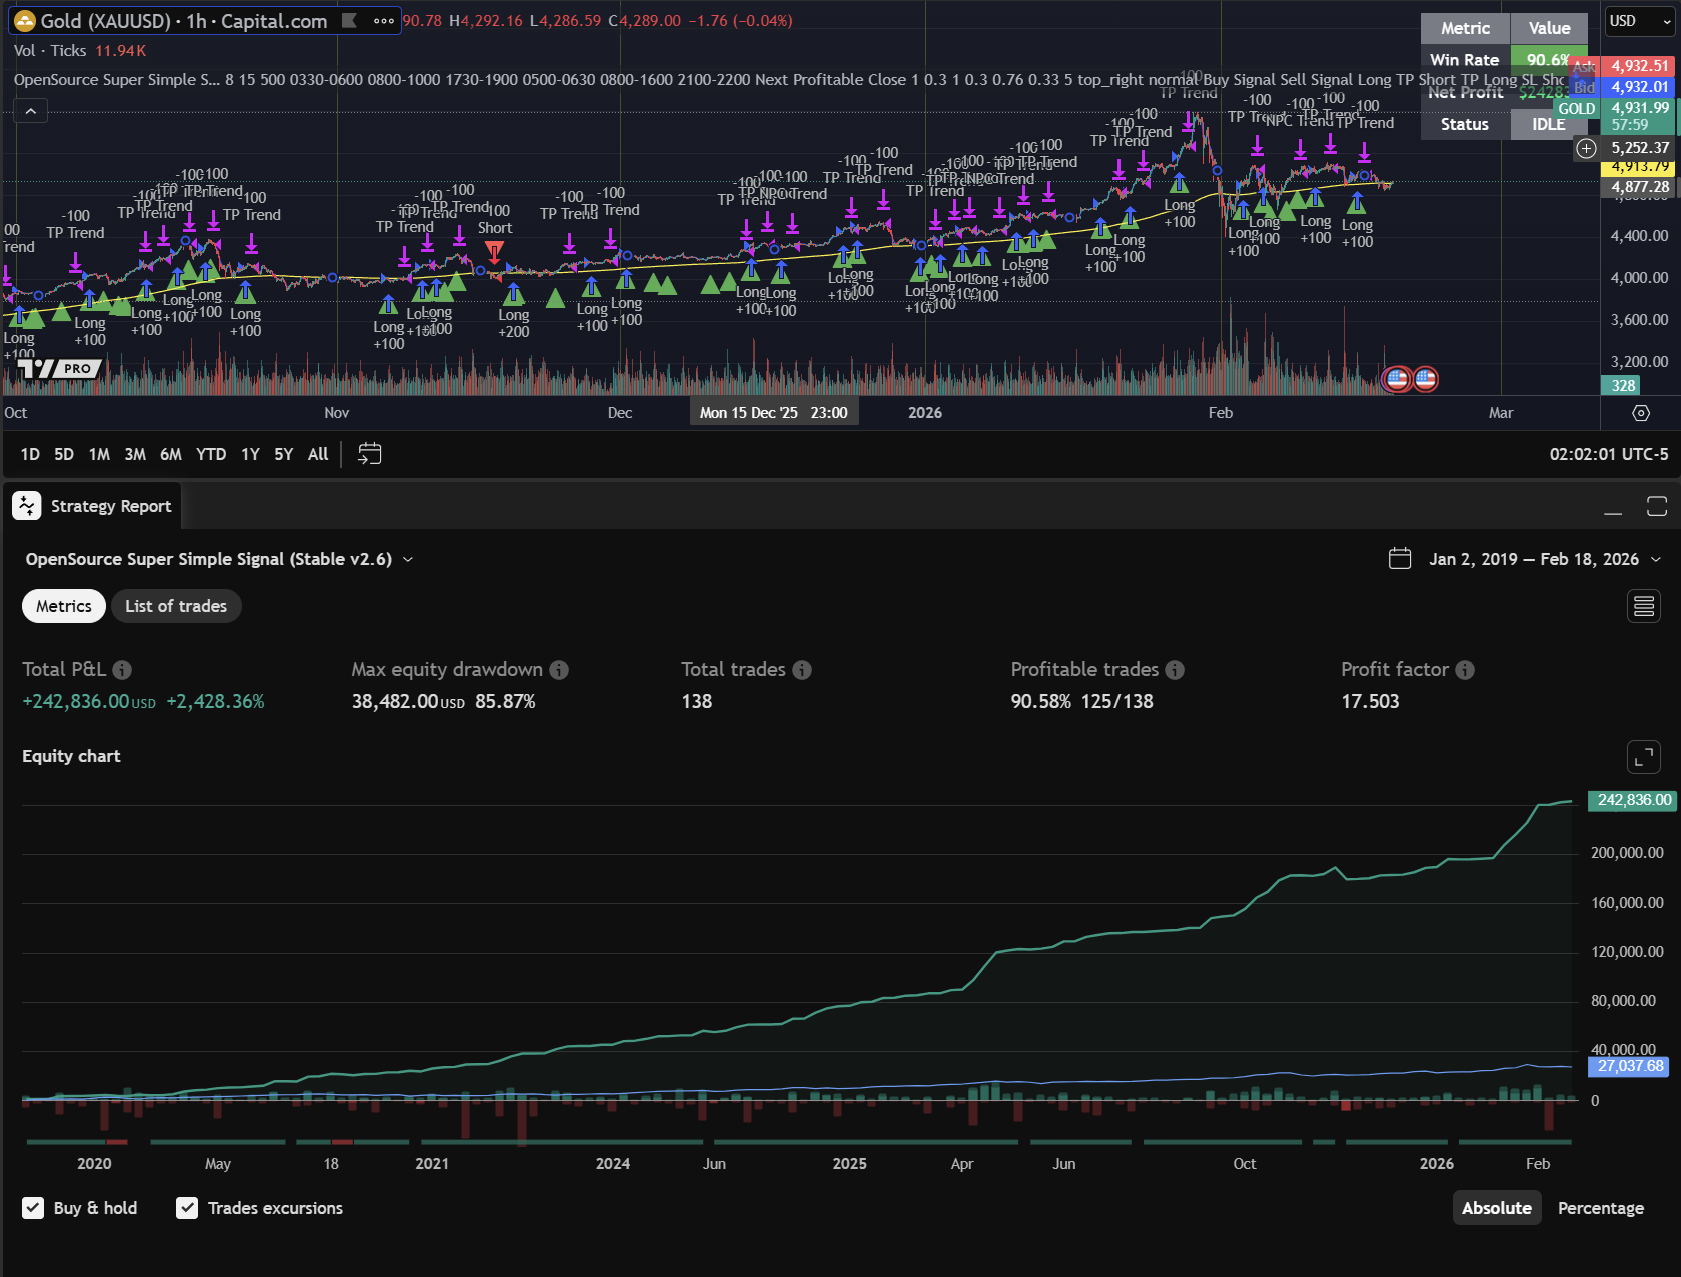Select the Metrics tab

tap(64, 606)
